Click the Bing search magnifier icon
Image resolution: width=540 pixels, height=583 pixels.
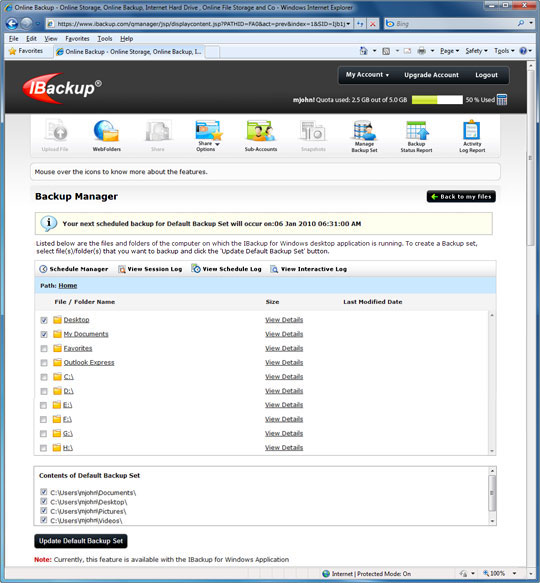(x=521, y=23)
